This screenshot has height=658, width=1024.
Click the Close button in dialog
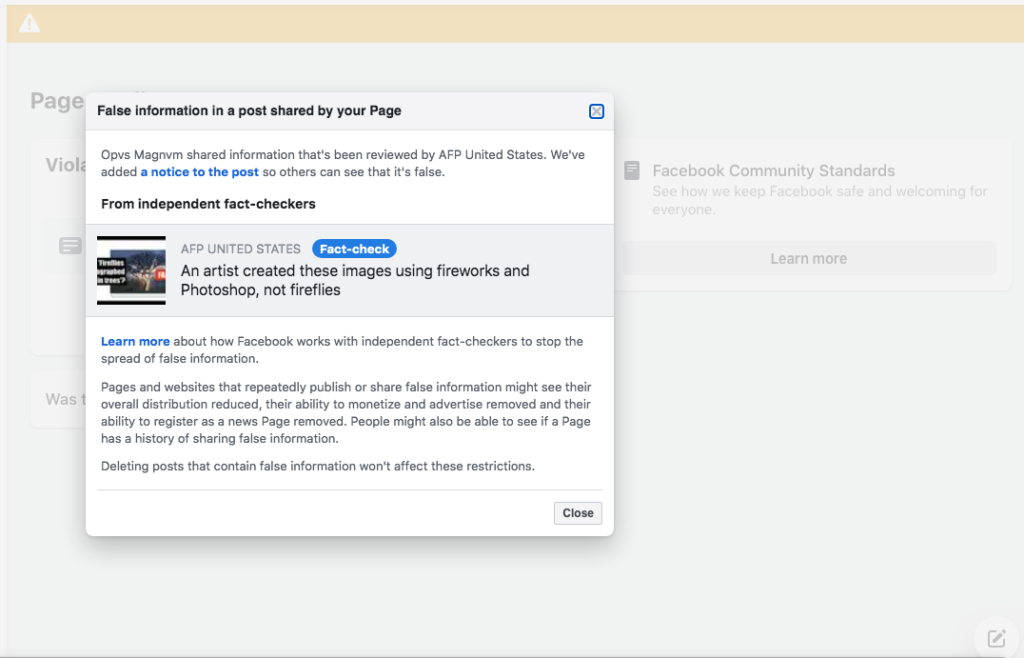[x=578, y=513]
